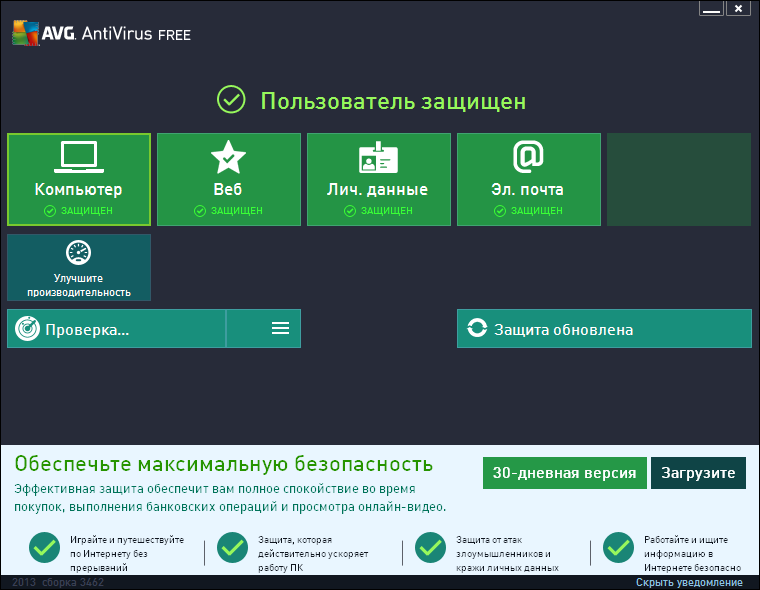
Task: Click Скрыть уведомление link
Action: click(689, 582)
